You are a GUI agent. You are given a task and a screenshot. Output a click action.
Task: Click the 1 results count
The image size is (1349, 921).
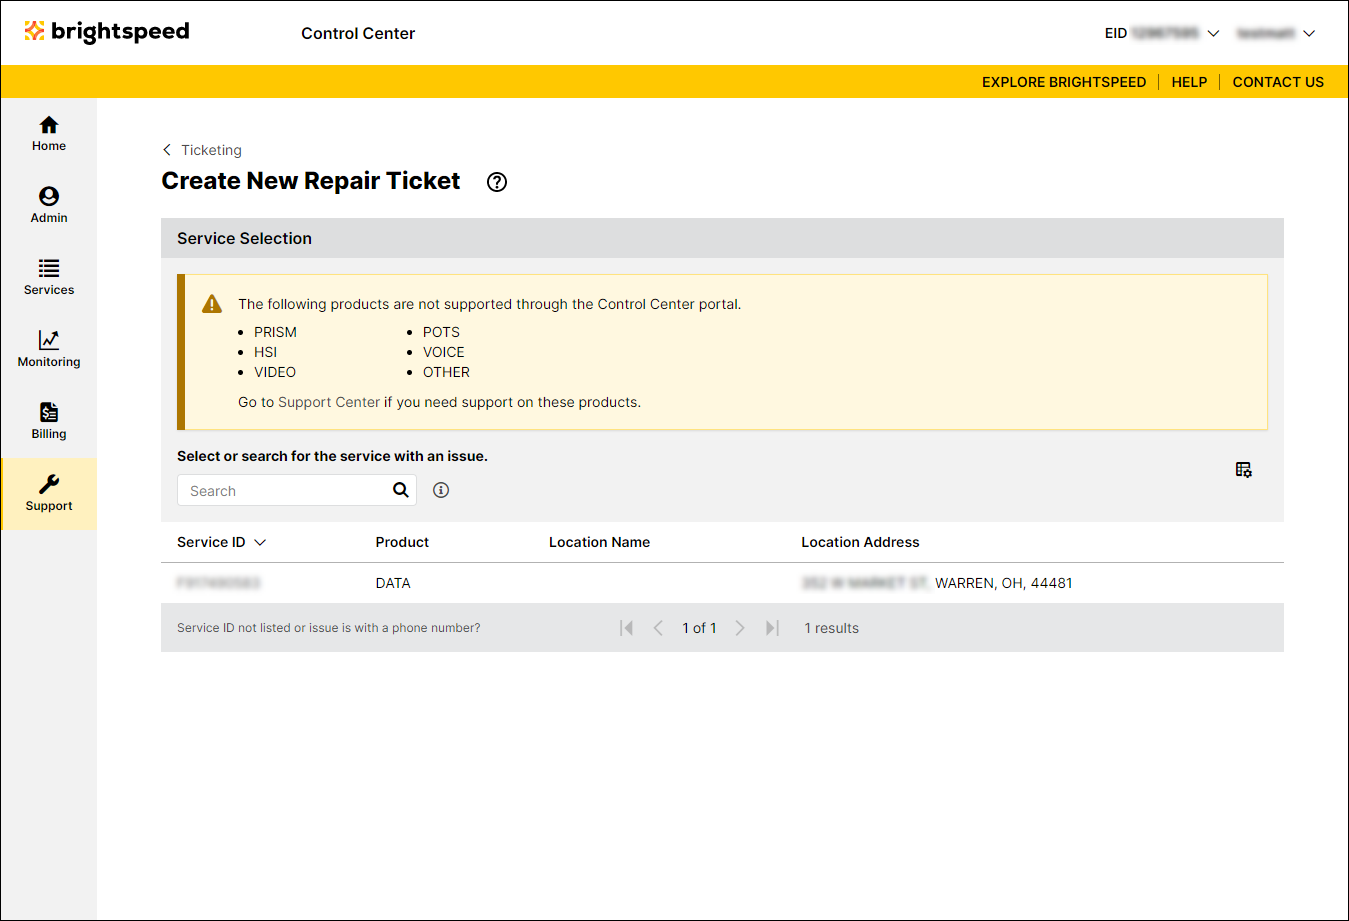coord(832,628)
